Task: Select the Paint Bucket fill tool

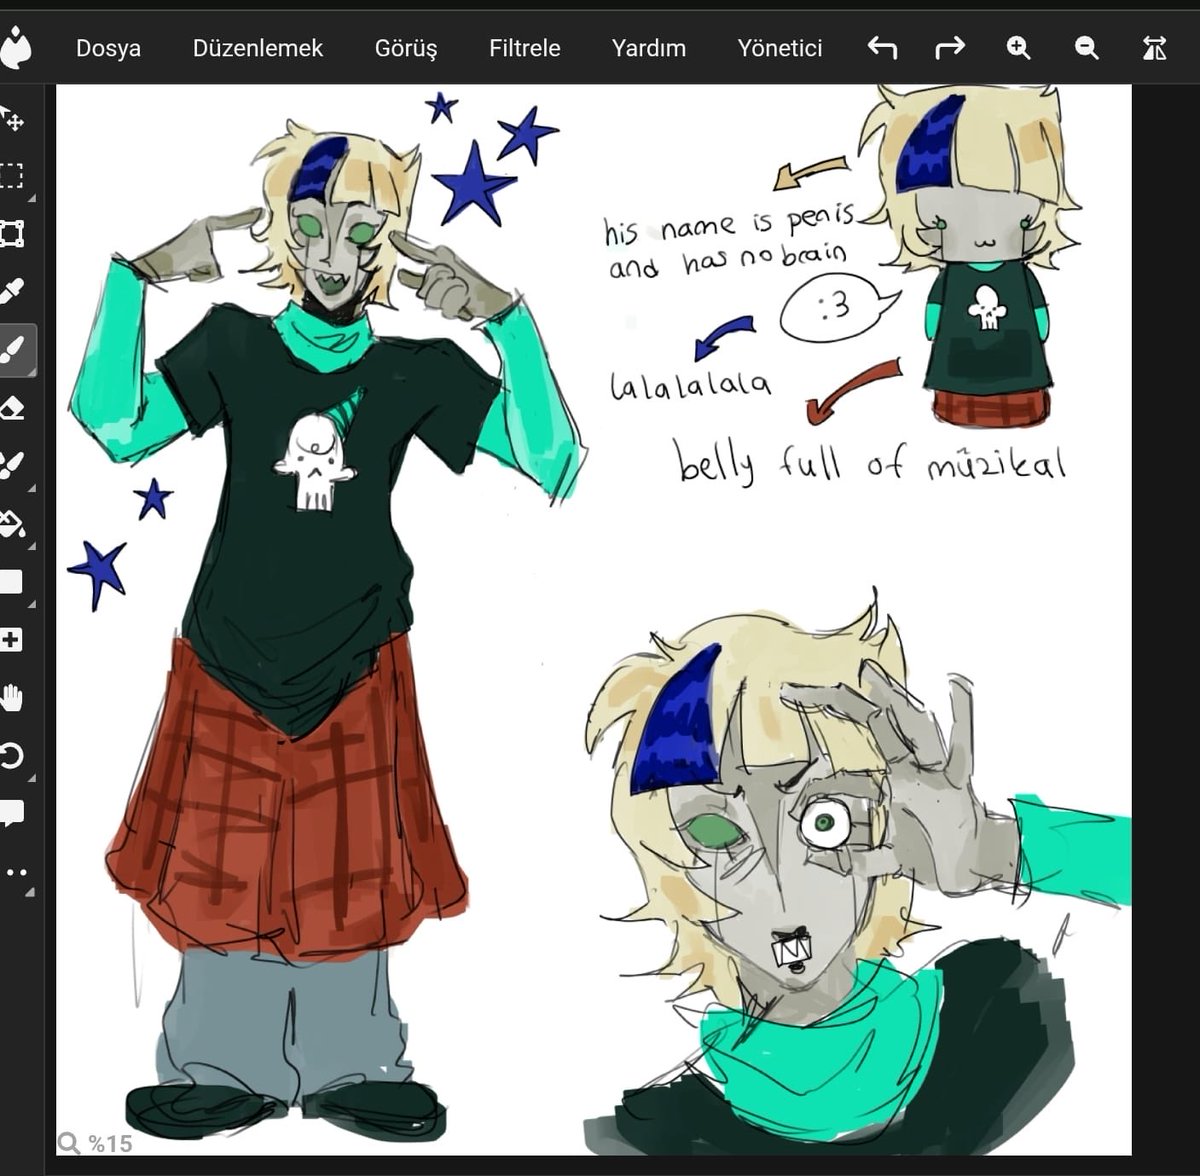Action: pyautogui.click(x=12, y=524)
